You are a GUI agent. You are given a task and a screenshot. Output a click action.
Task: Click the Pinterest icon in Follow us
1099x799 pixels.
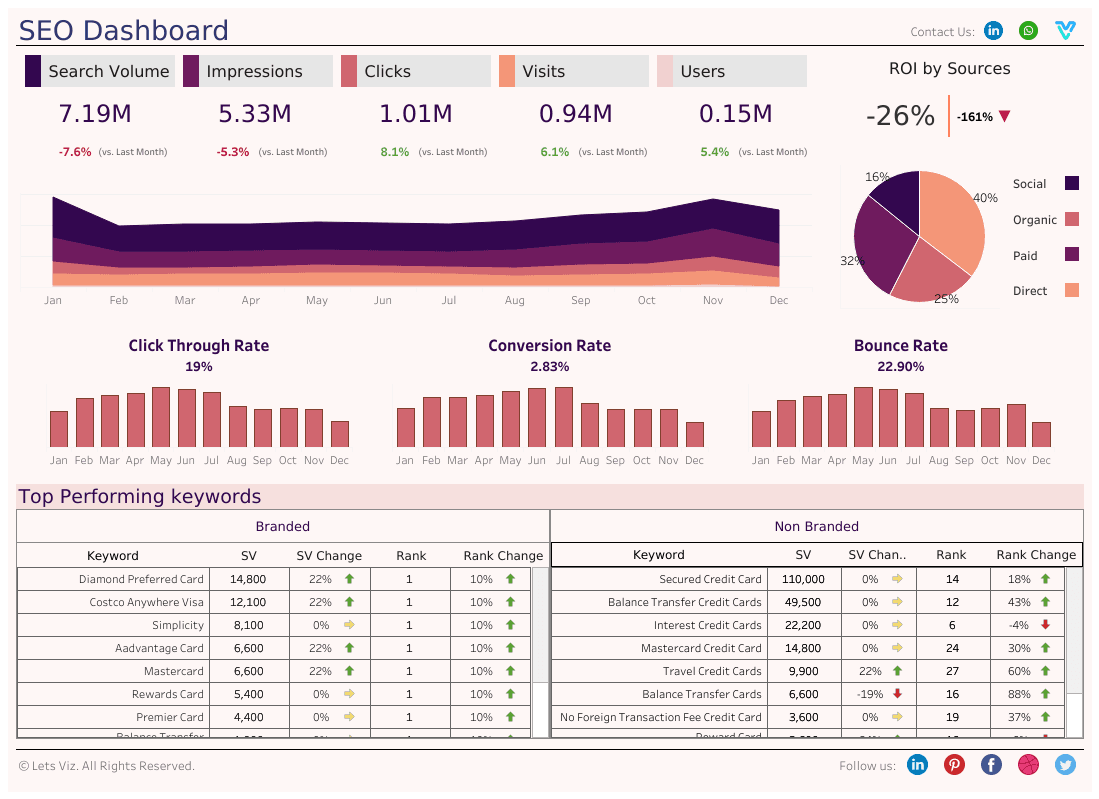pos(954,764)
